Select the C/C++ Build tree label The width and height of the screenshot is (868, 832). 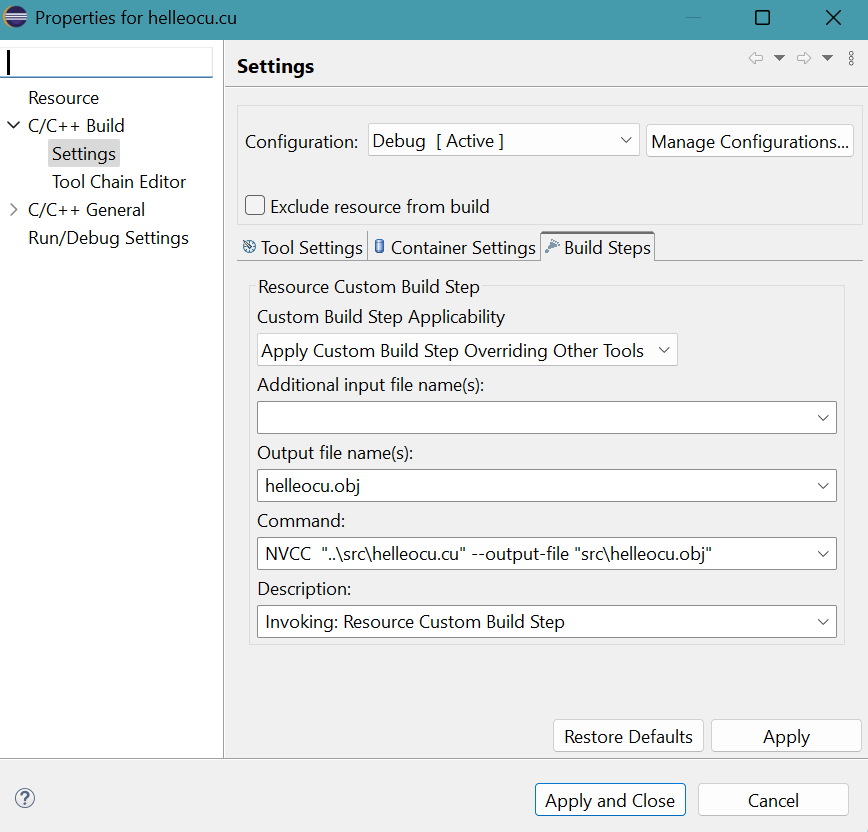[x=76, y=126]
